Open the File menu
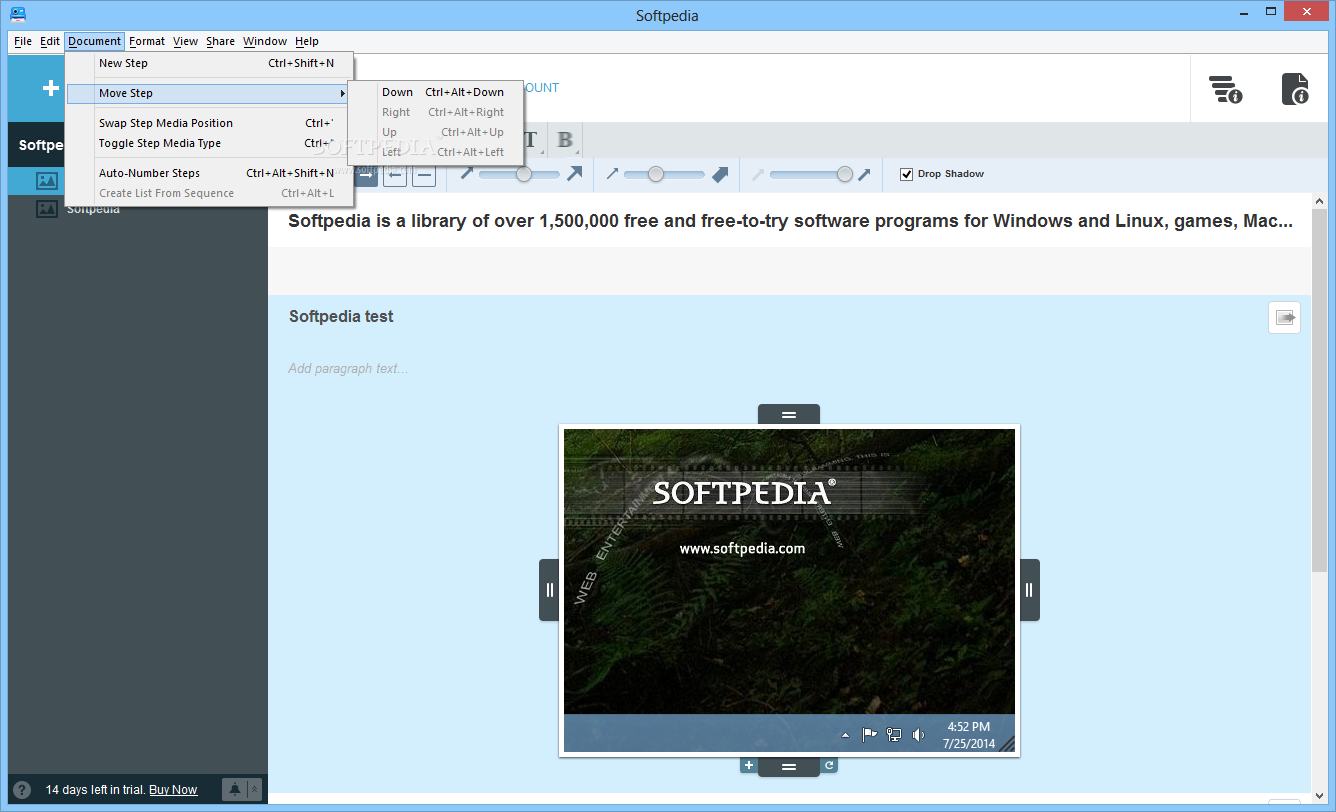Screen dimensions: 1336x812 23,41
